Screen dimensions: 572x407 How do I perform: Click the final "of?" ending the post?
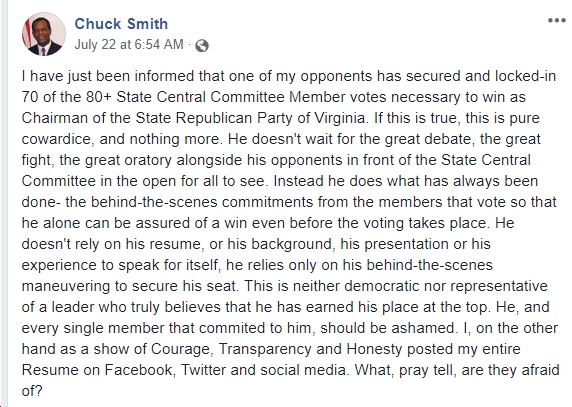pos(32,391)
